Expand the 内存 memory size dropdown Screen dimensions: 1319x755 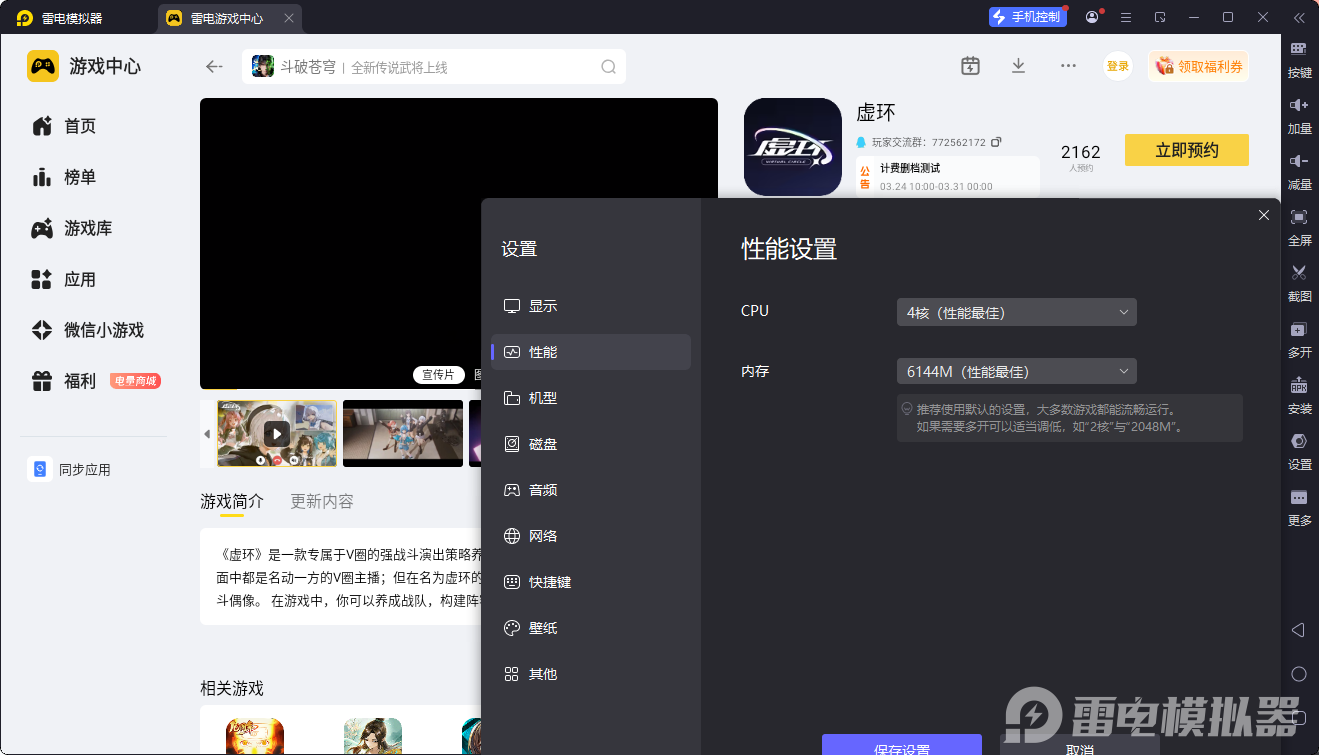pyautogui.click(x=1016, y=372)
